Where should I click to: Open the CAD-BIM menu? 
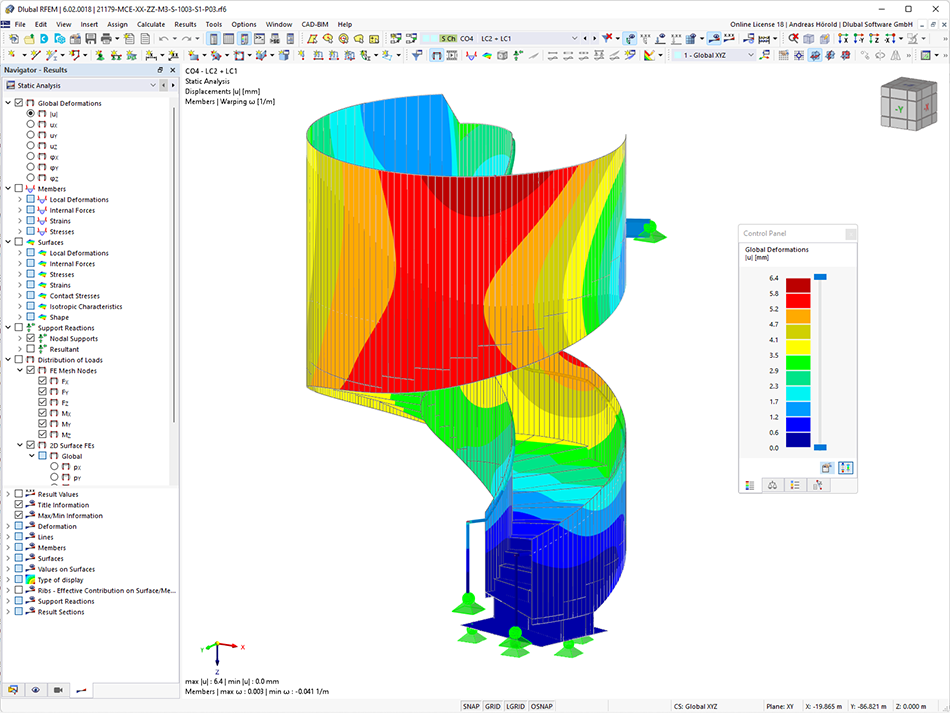point(314,24)
